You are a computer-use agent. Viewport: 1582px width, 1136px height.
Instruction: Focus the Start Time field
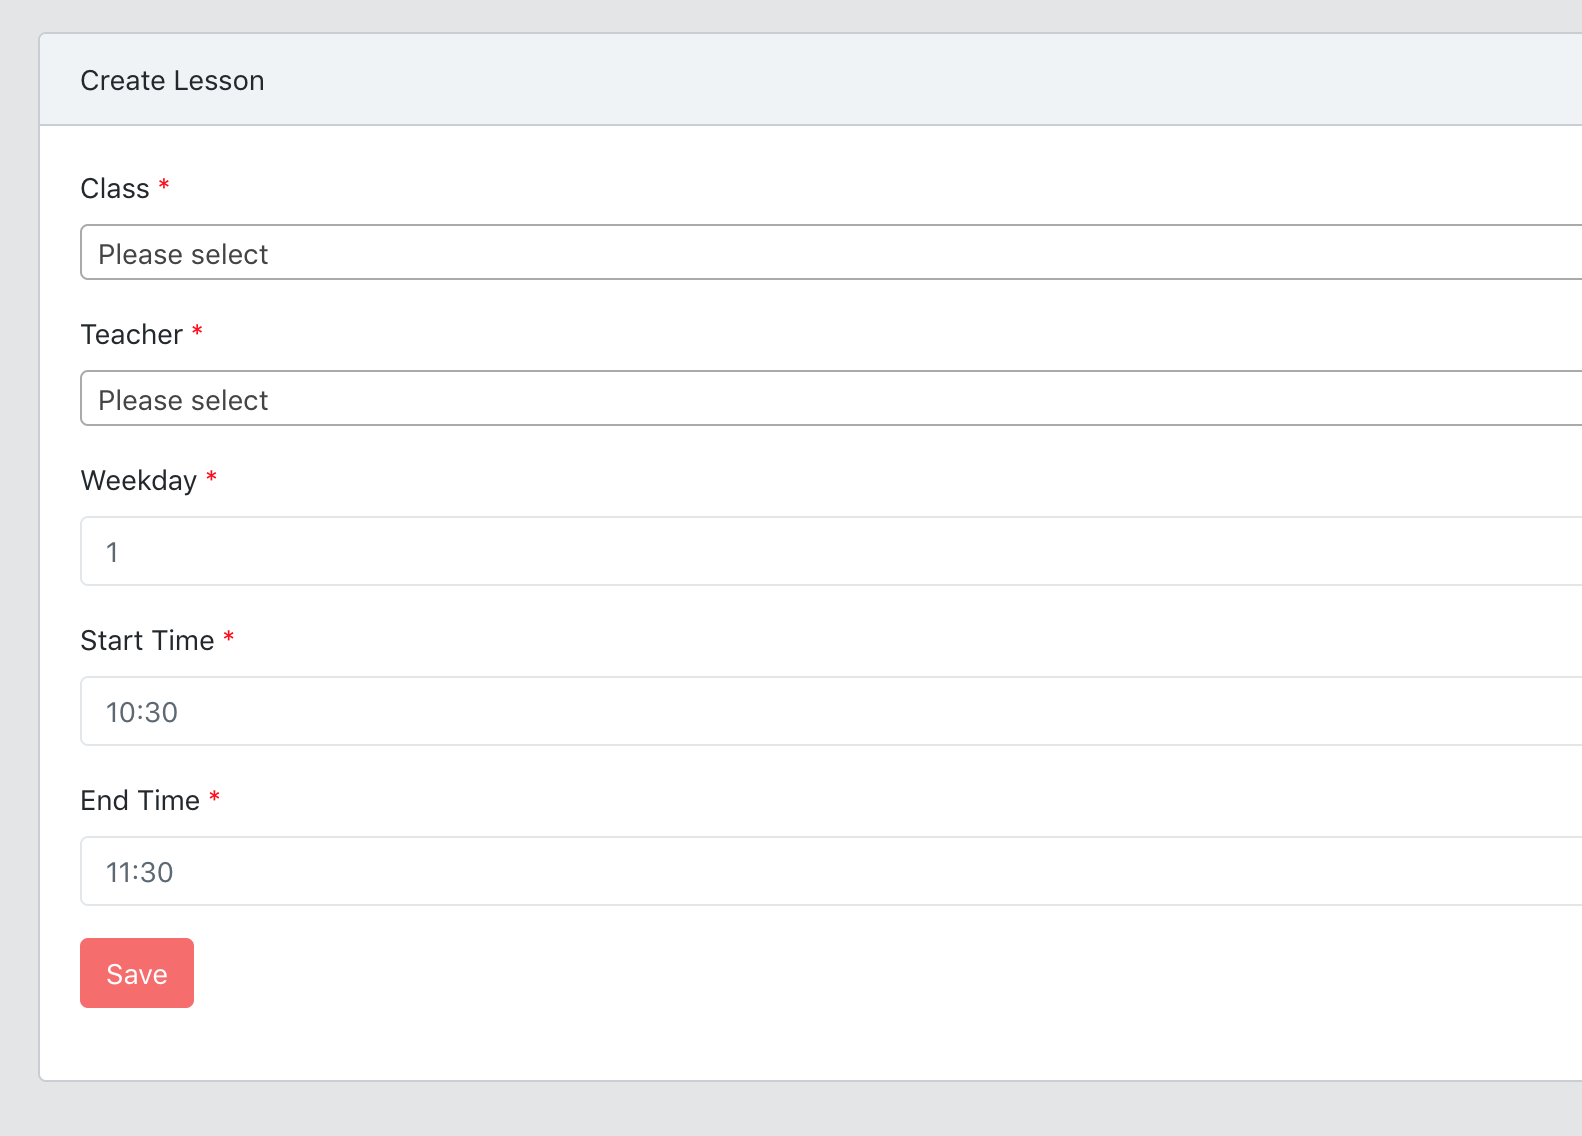830,711
